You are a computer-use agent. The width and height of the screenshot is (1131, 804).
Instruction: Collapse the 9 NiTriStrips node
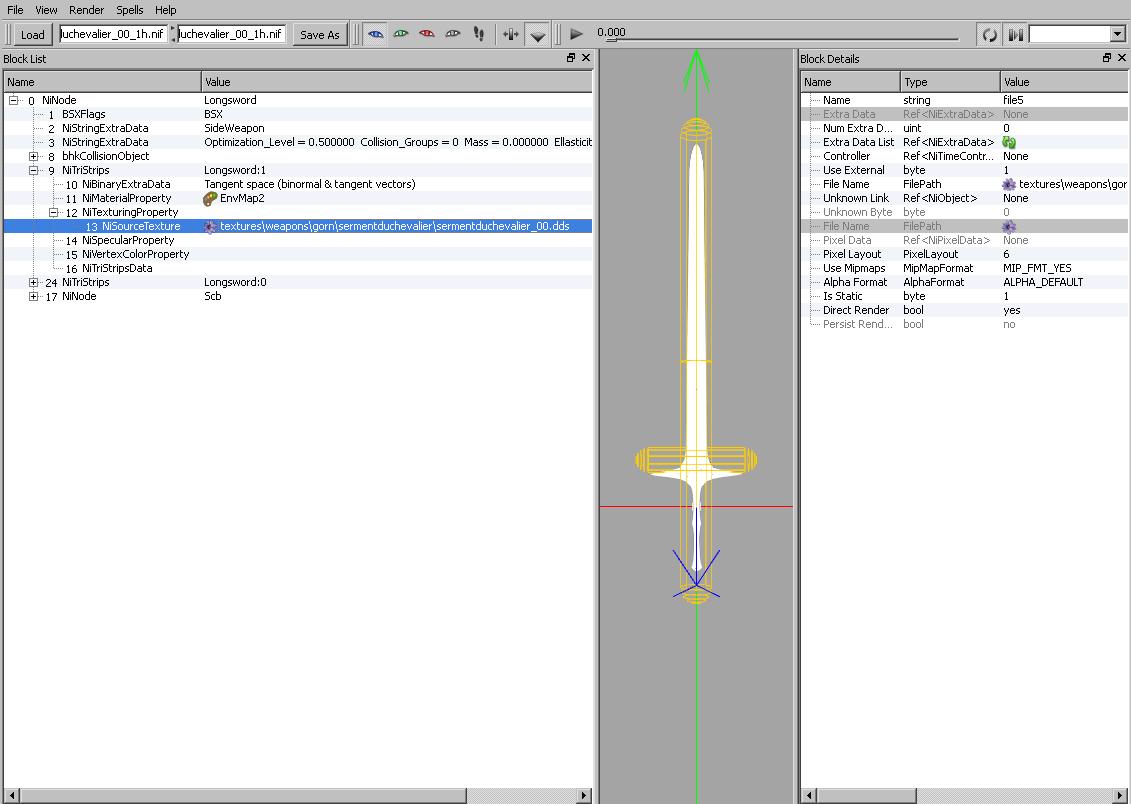click(33, 170)
